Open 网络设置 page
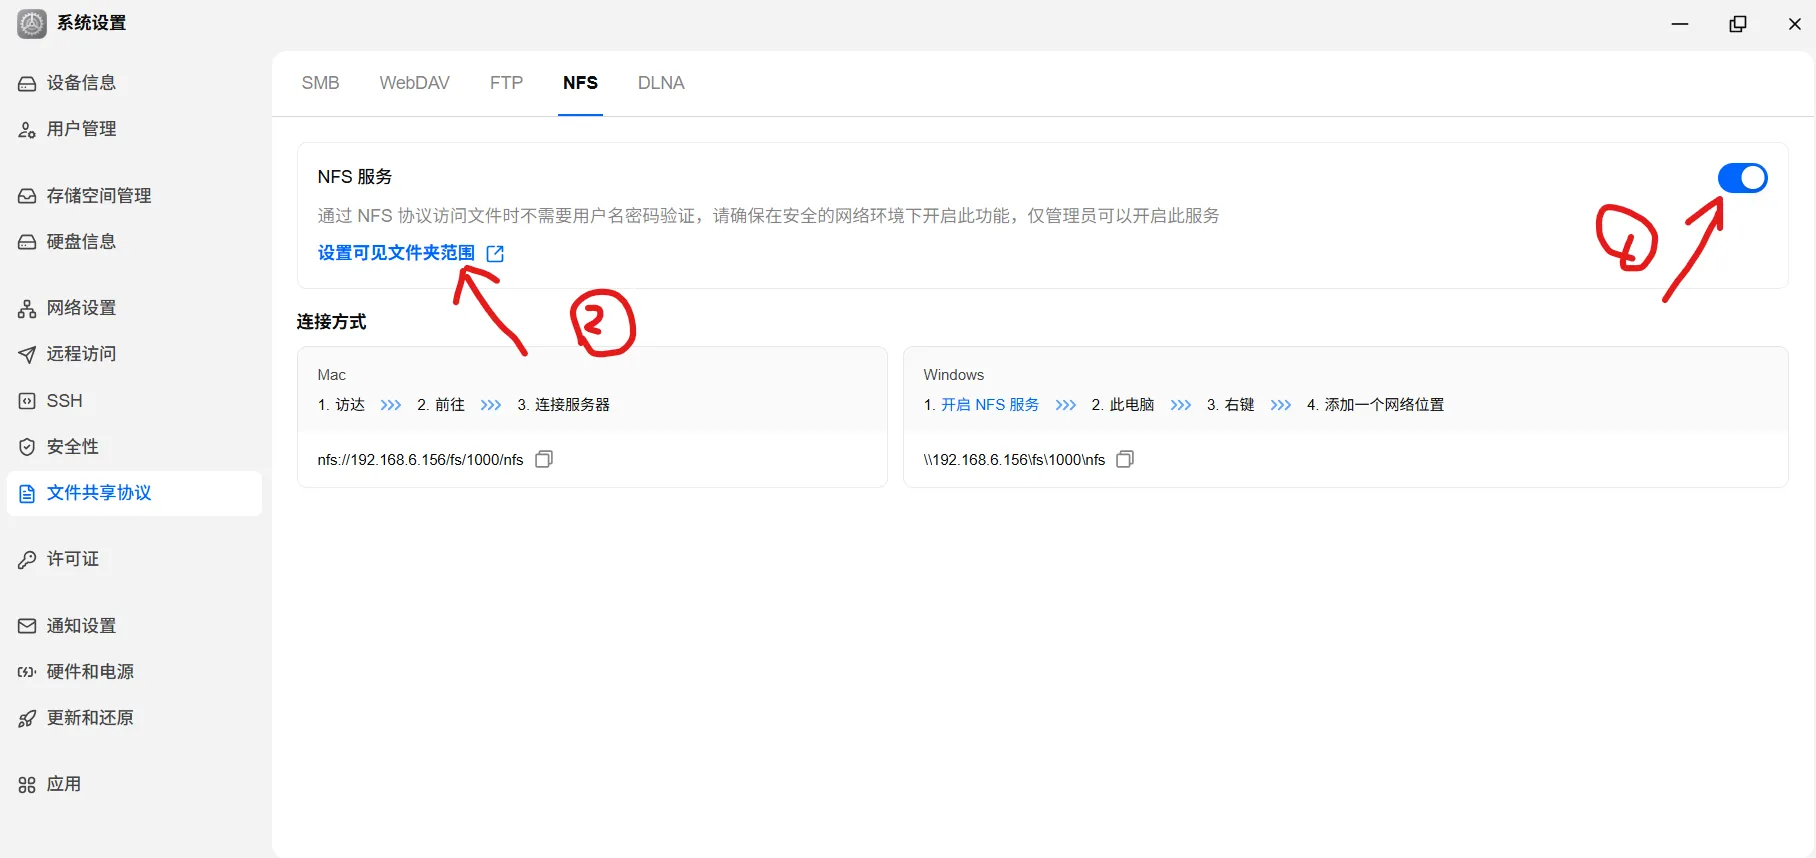The height and width of the screenshot is (858, 1816). (x=134, y=308)
